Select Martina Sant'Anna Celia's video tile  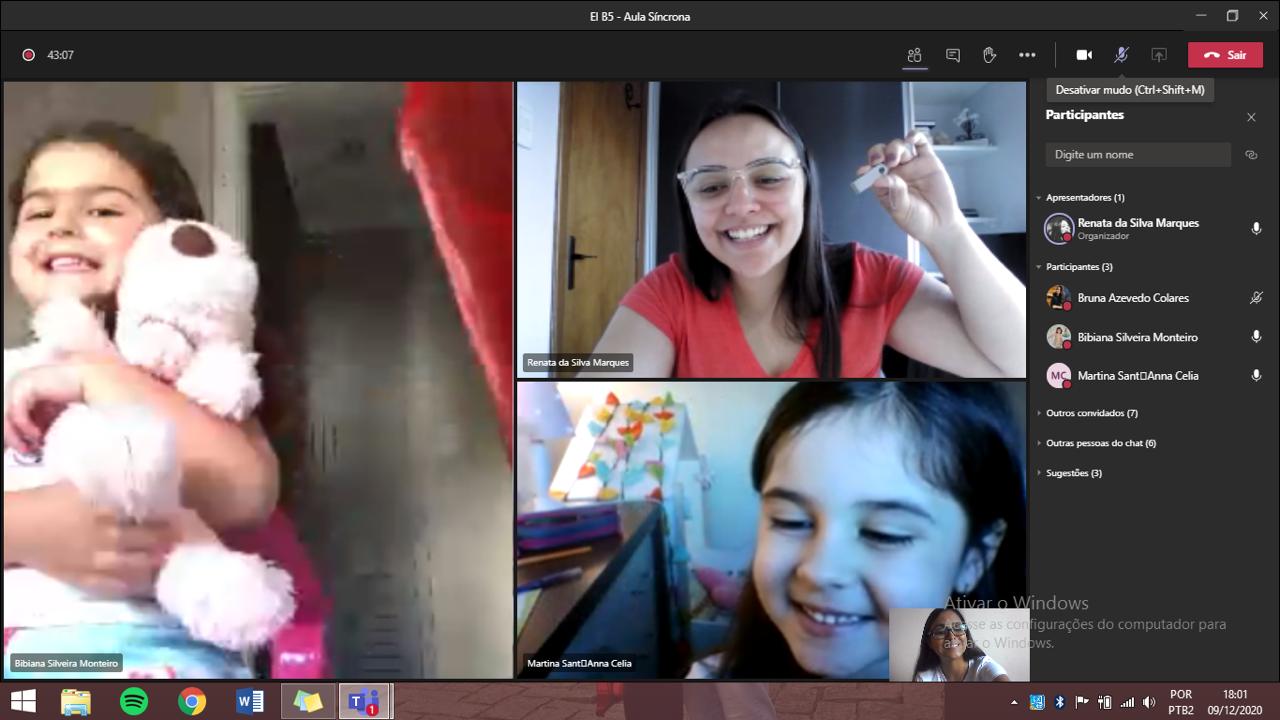[x=771, y=530]
